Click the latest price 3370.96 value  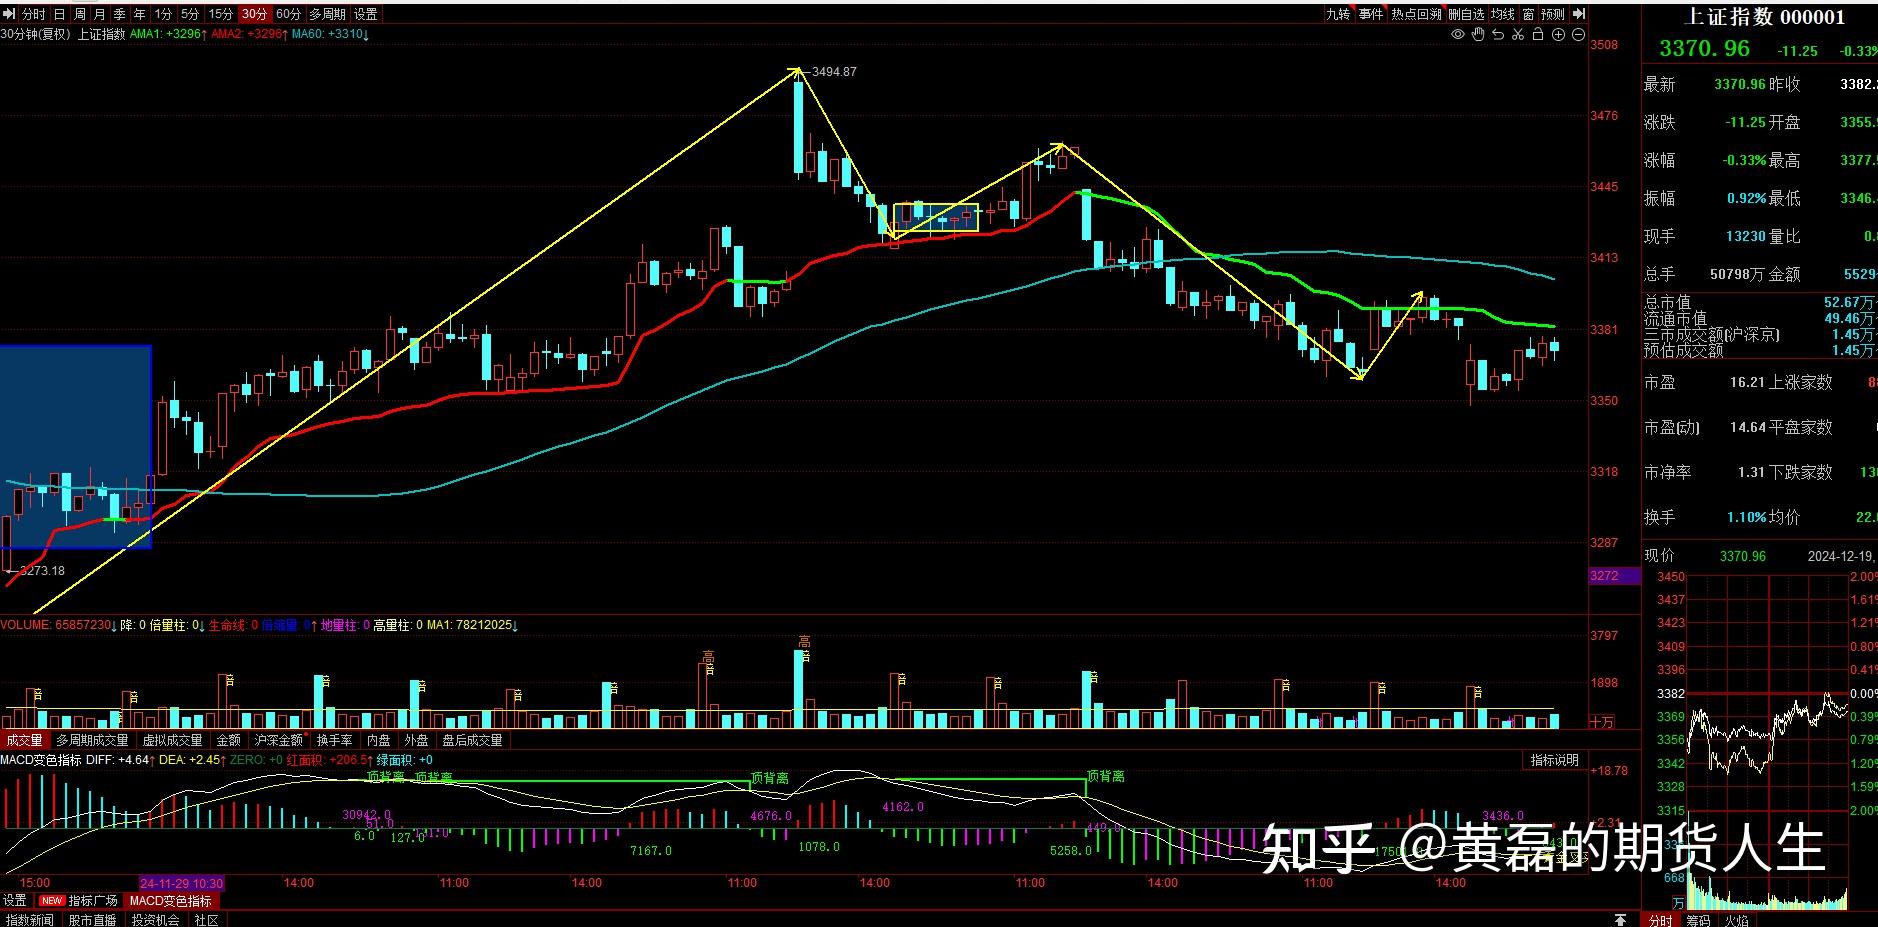(1740, 84)
